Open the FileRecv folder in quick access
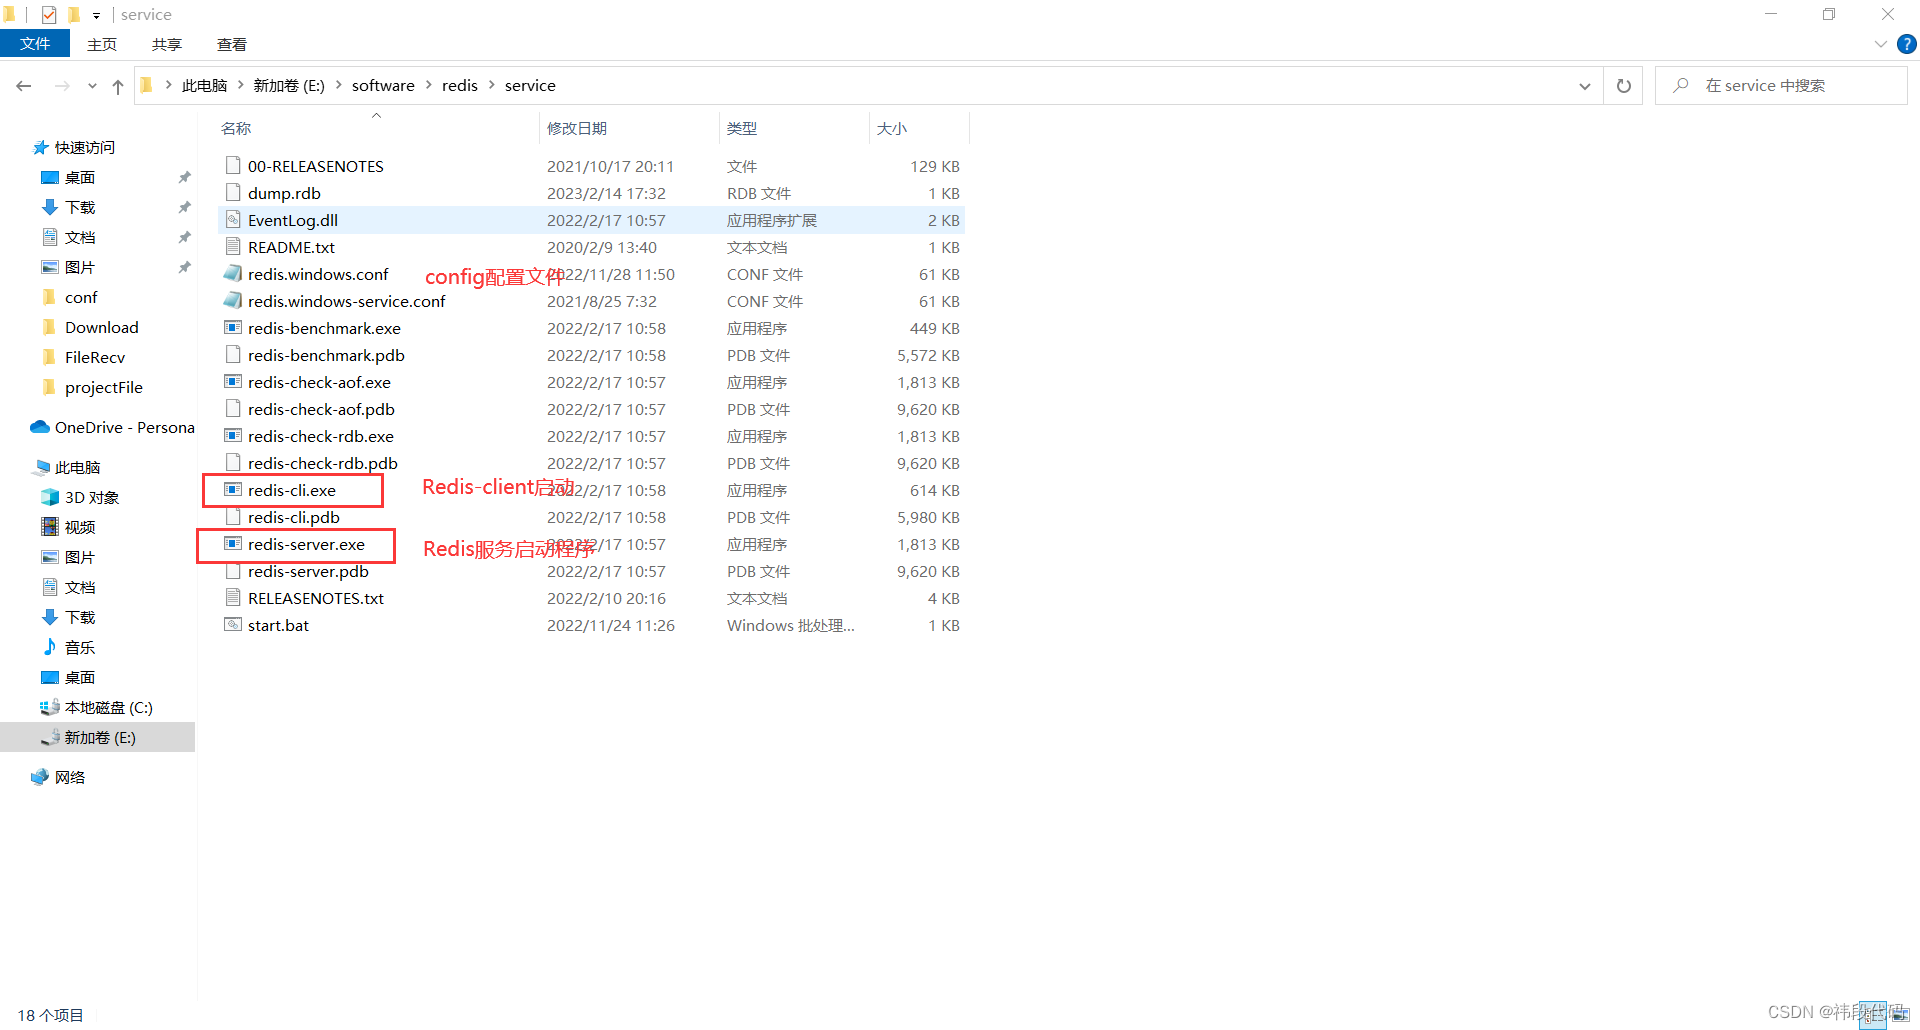 click(x=94, y=357)
